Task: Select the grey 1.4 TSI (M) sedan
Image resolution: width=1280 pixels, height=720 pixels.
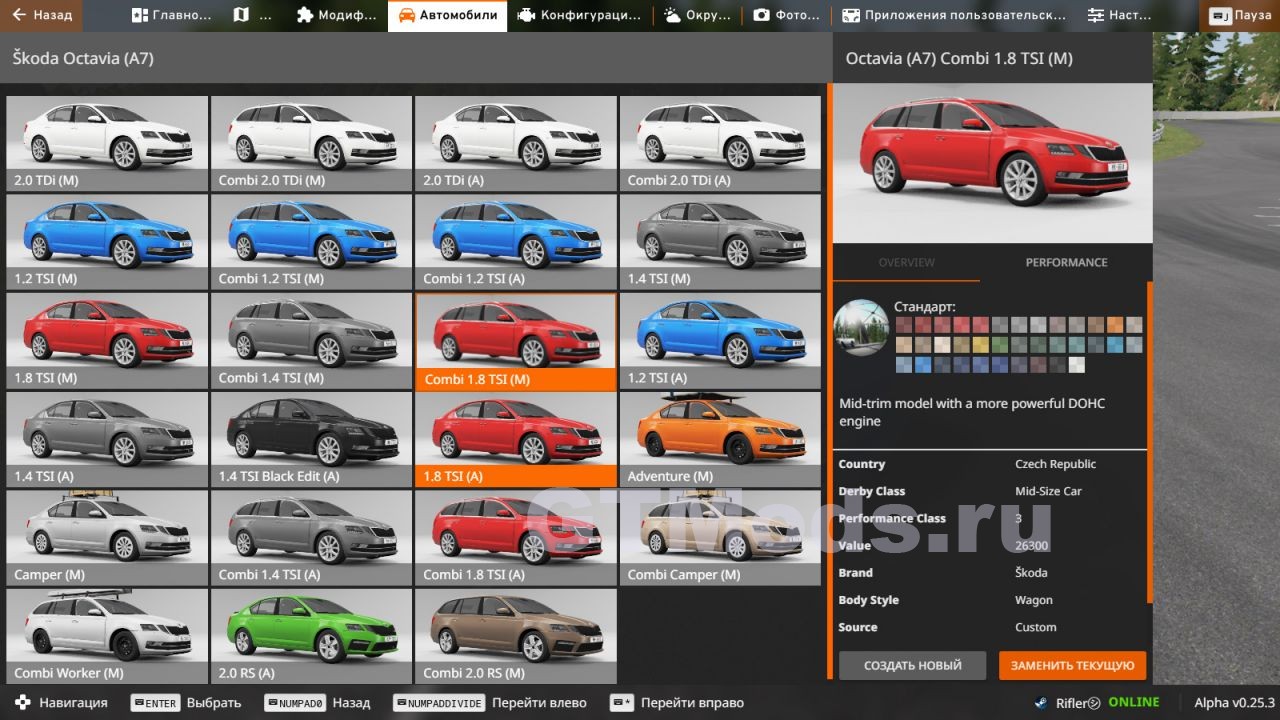Action: 720,241
